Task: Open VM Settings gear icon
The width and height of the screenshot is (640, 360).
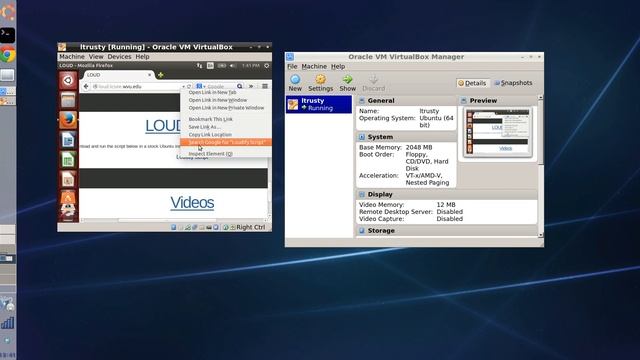Action: [320, 79]
